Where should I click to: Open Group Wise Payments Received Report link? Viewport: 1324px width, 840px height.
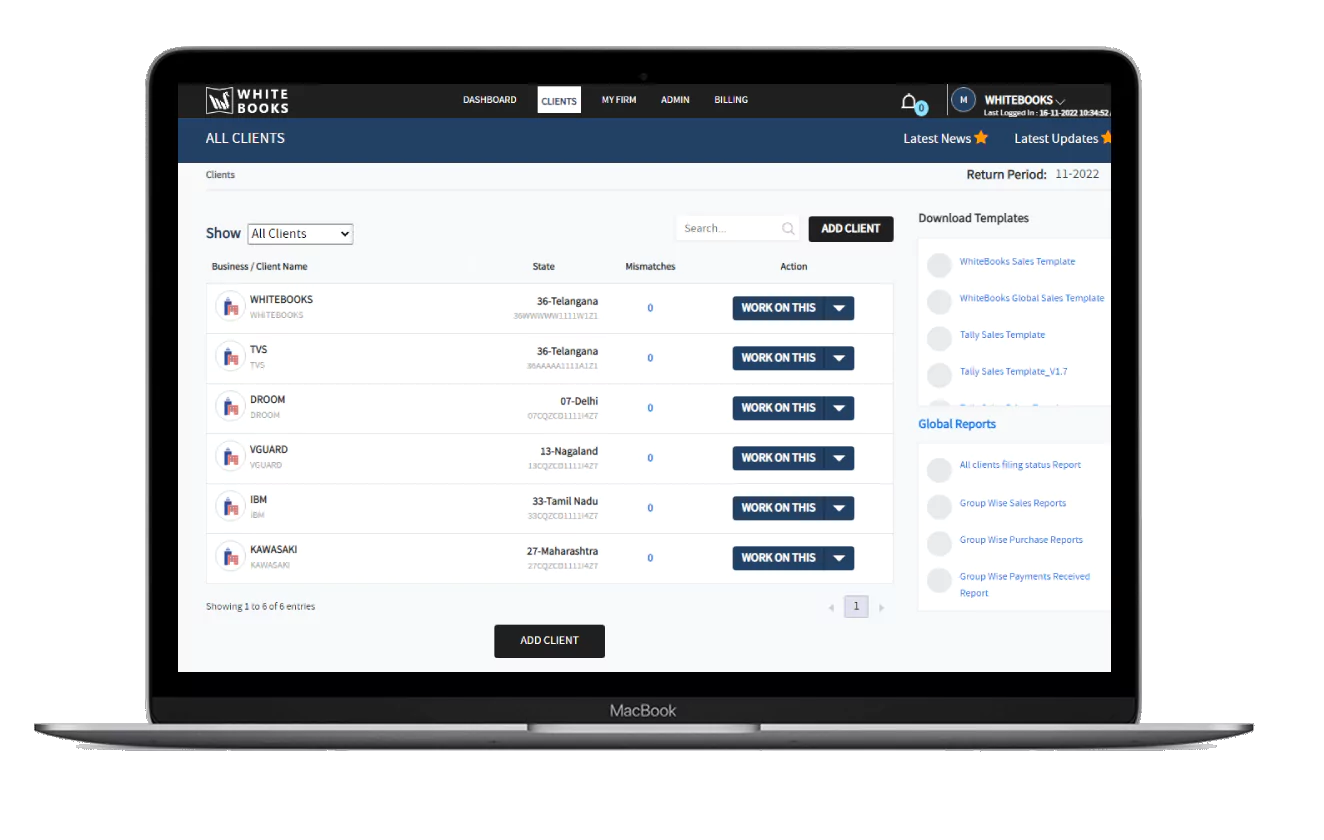click(x=1024, y=585)
